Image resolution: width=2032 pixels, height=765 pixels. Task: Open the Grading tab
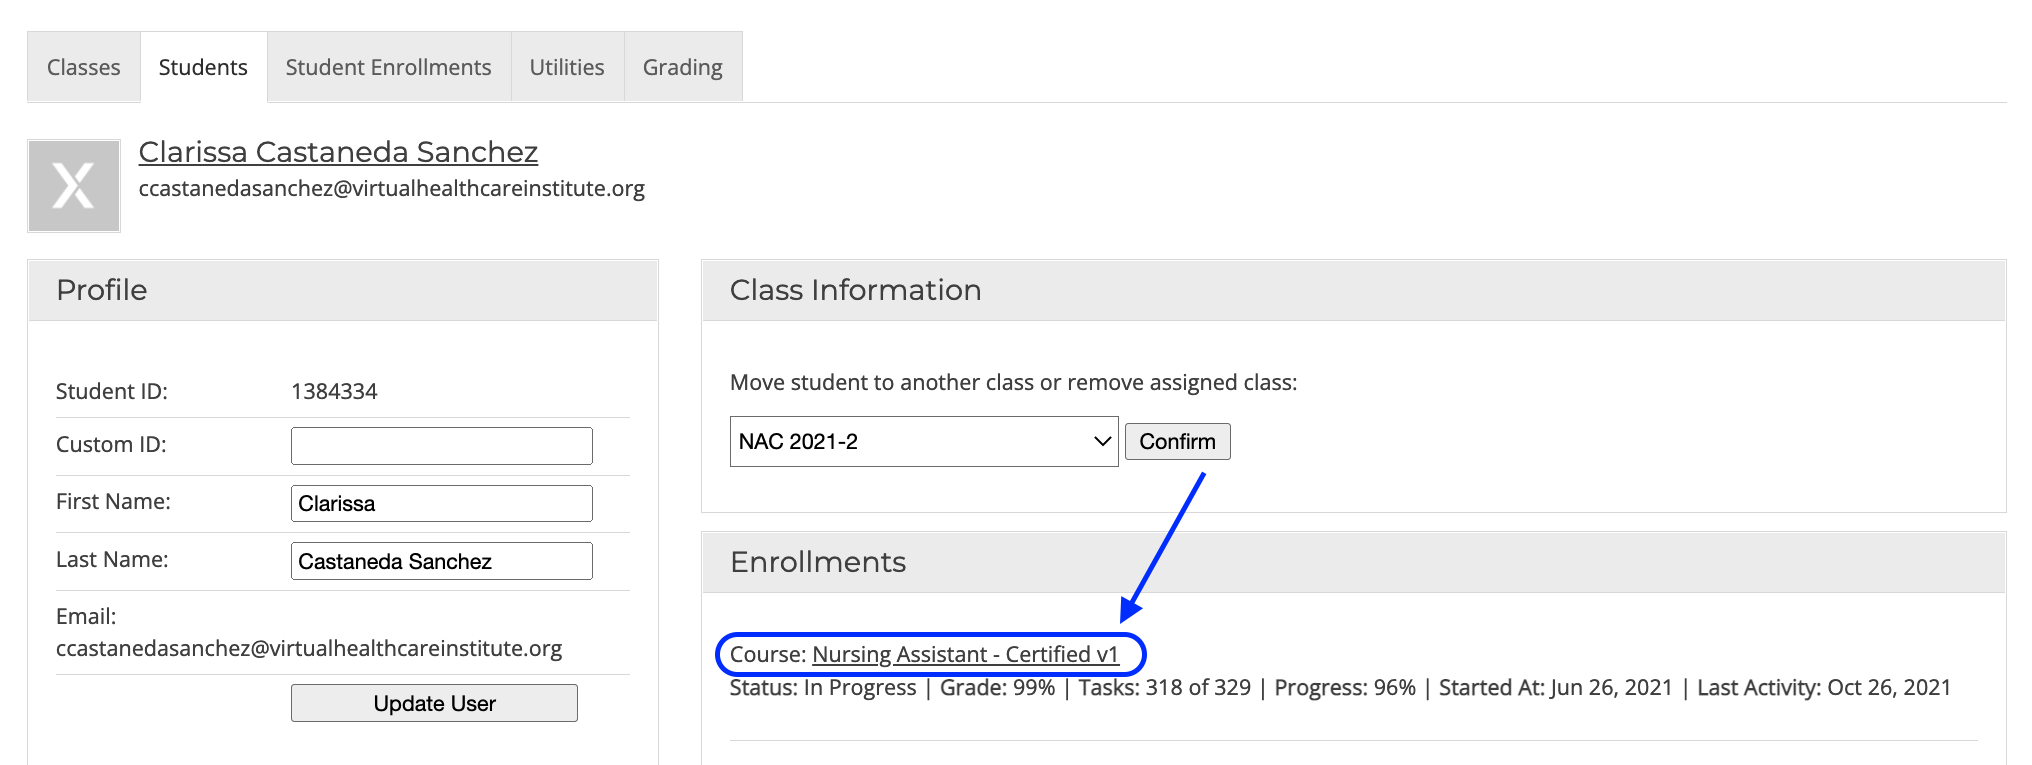click(x=683, y=67)
